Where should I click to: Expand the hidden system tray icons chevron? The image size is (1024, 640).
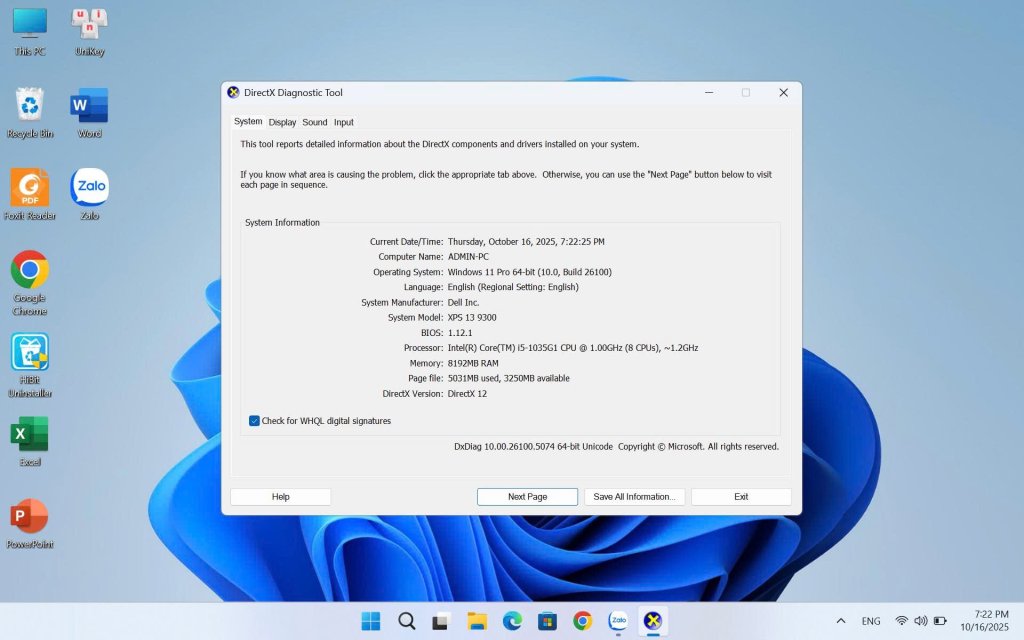840,621
